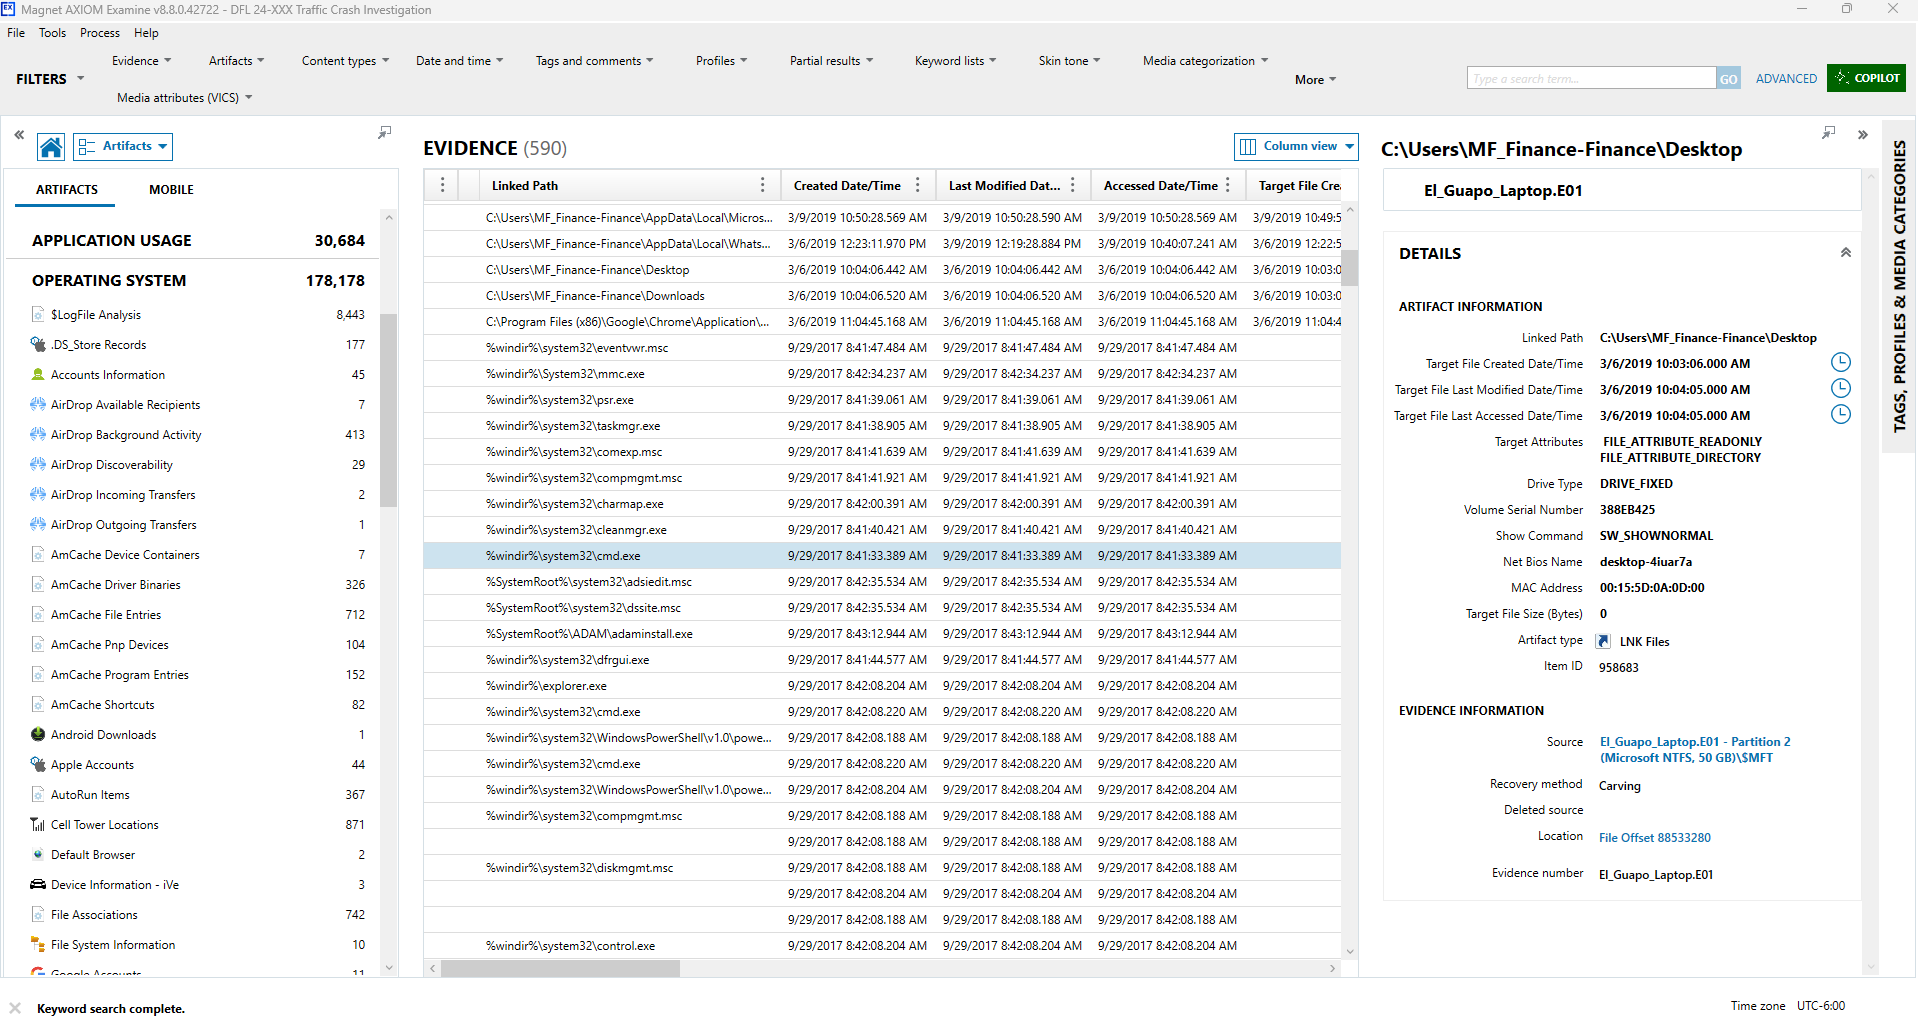
Task: Open the File Offset 88533280 link
Action: click(x=1654, y=838)
